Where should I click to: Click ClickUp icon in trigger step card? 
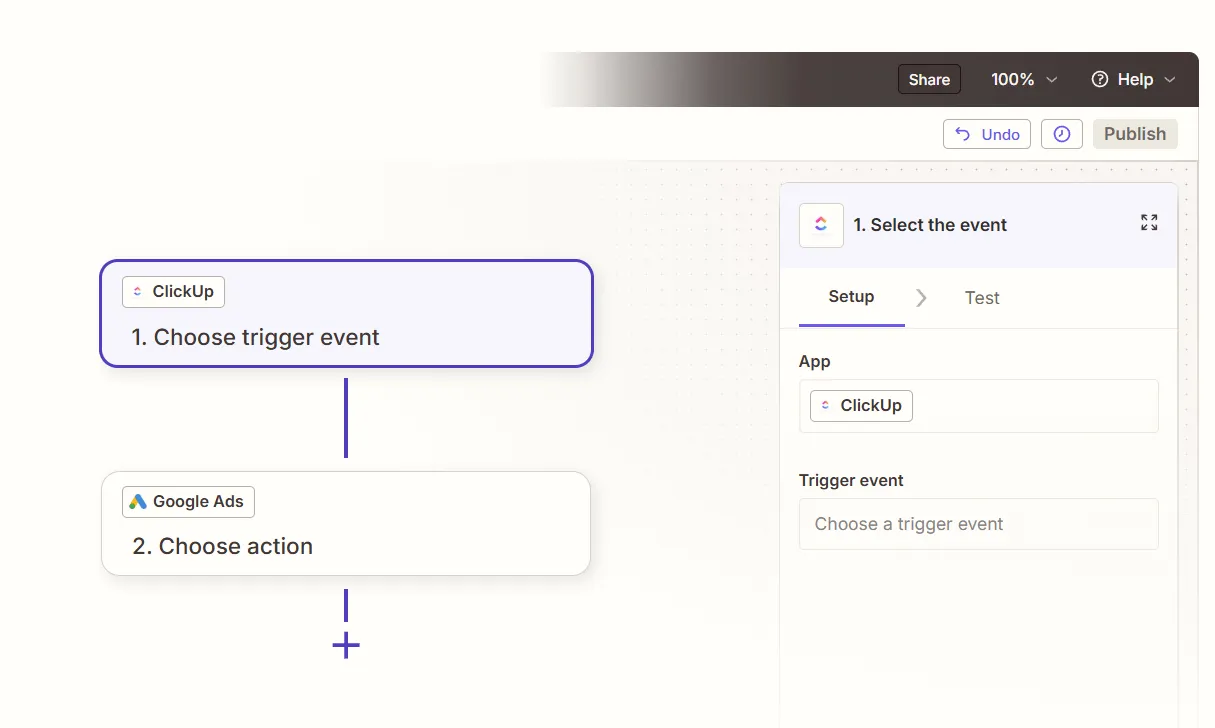(x=138, y=292)
